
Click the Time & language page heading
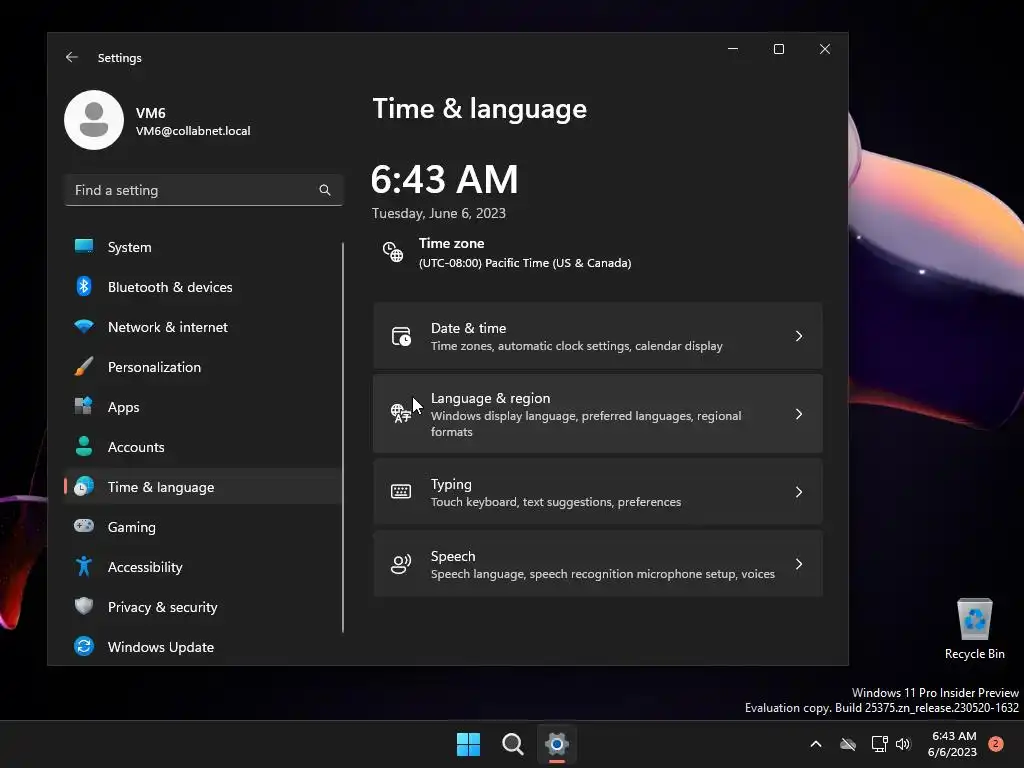pyautogui.click(x=479, y=108)
